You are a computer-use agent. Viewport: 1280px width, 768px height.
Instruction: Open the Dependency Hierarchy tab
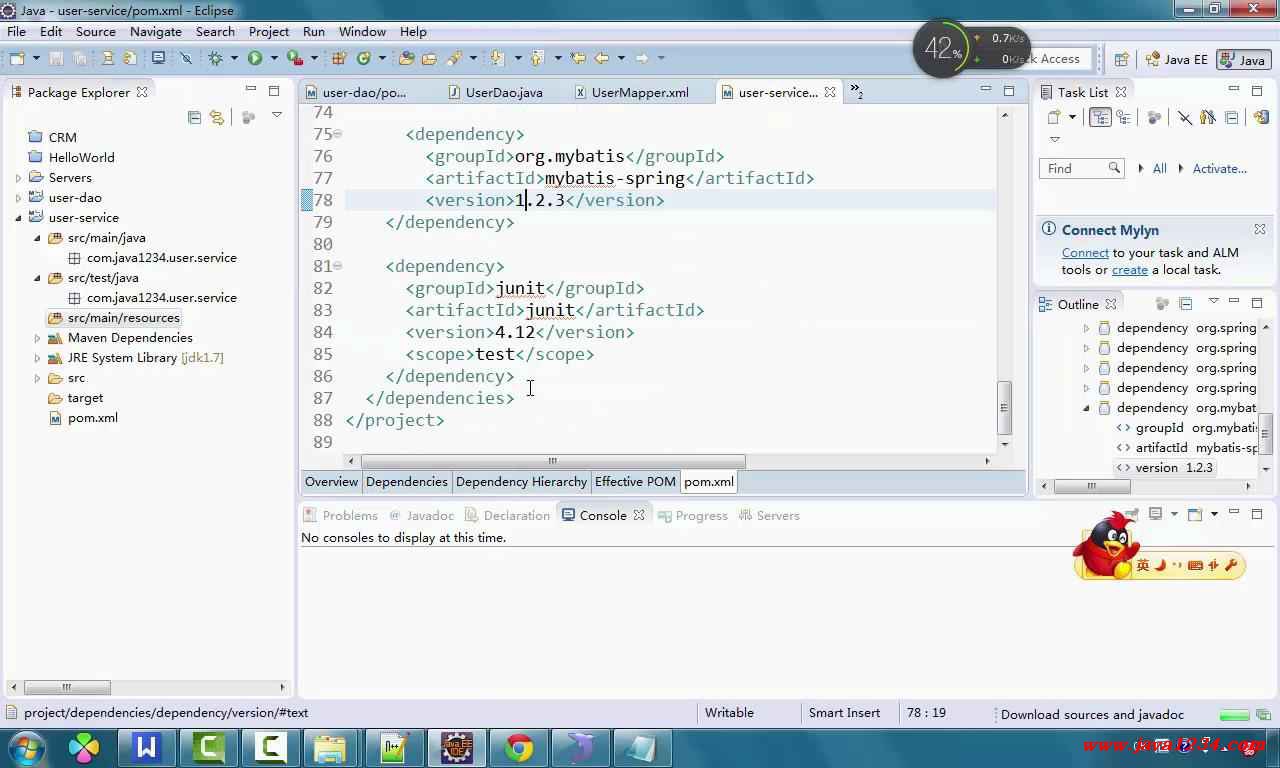click(x=521, y=481)
